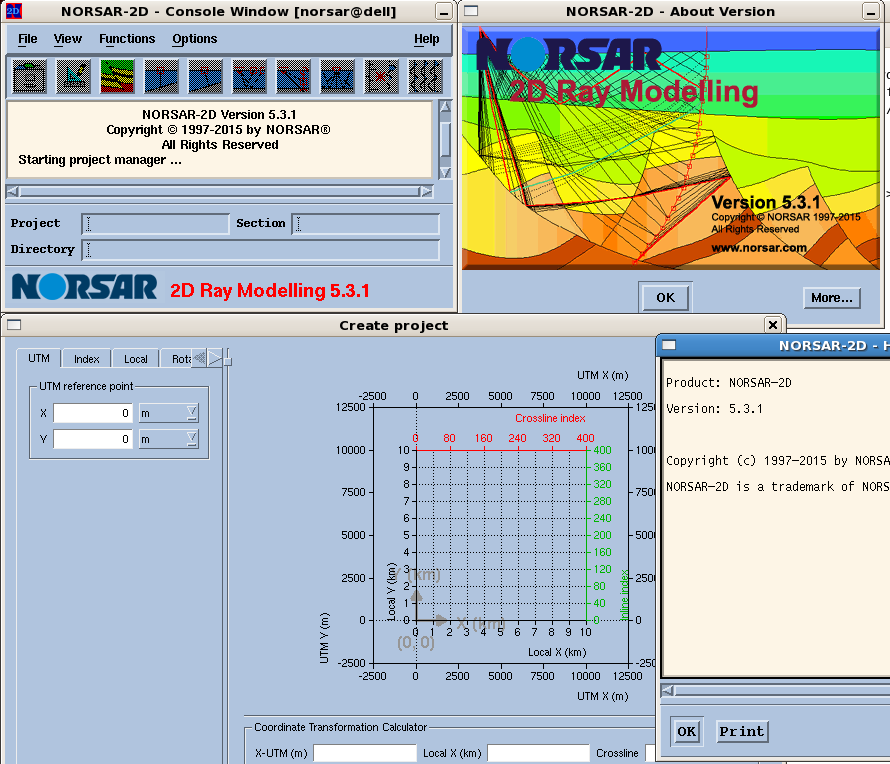
Task: Select the vertical single-ray tracing icon
Action: 162,76
